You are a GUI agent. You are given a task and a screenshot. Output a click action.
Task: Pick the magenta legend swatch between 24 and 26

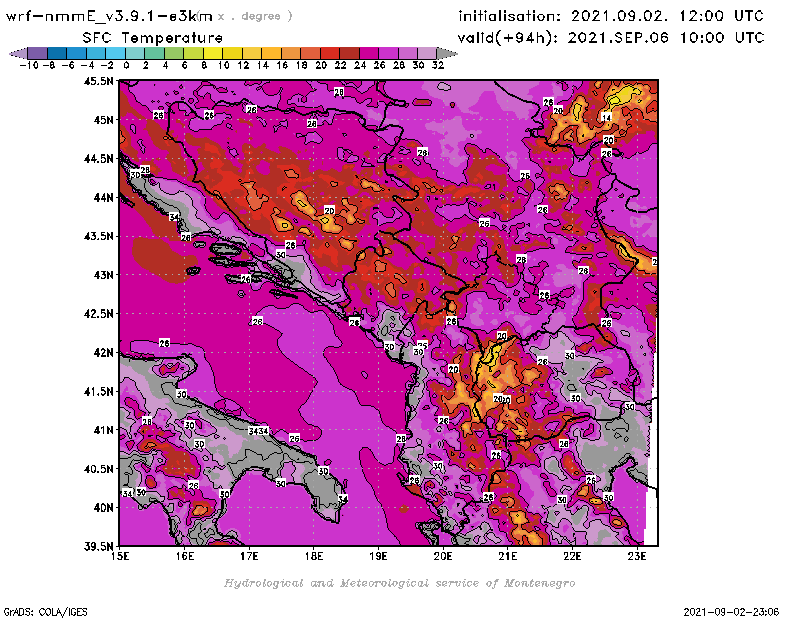tap(369, 53)
